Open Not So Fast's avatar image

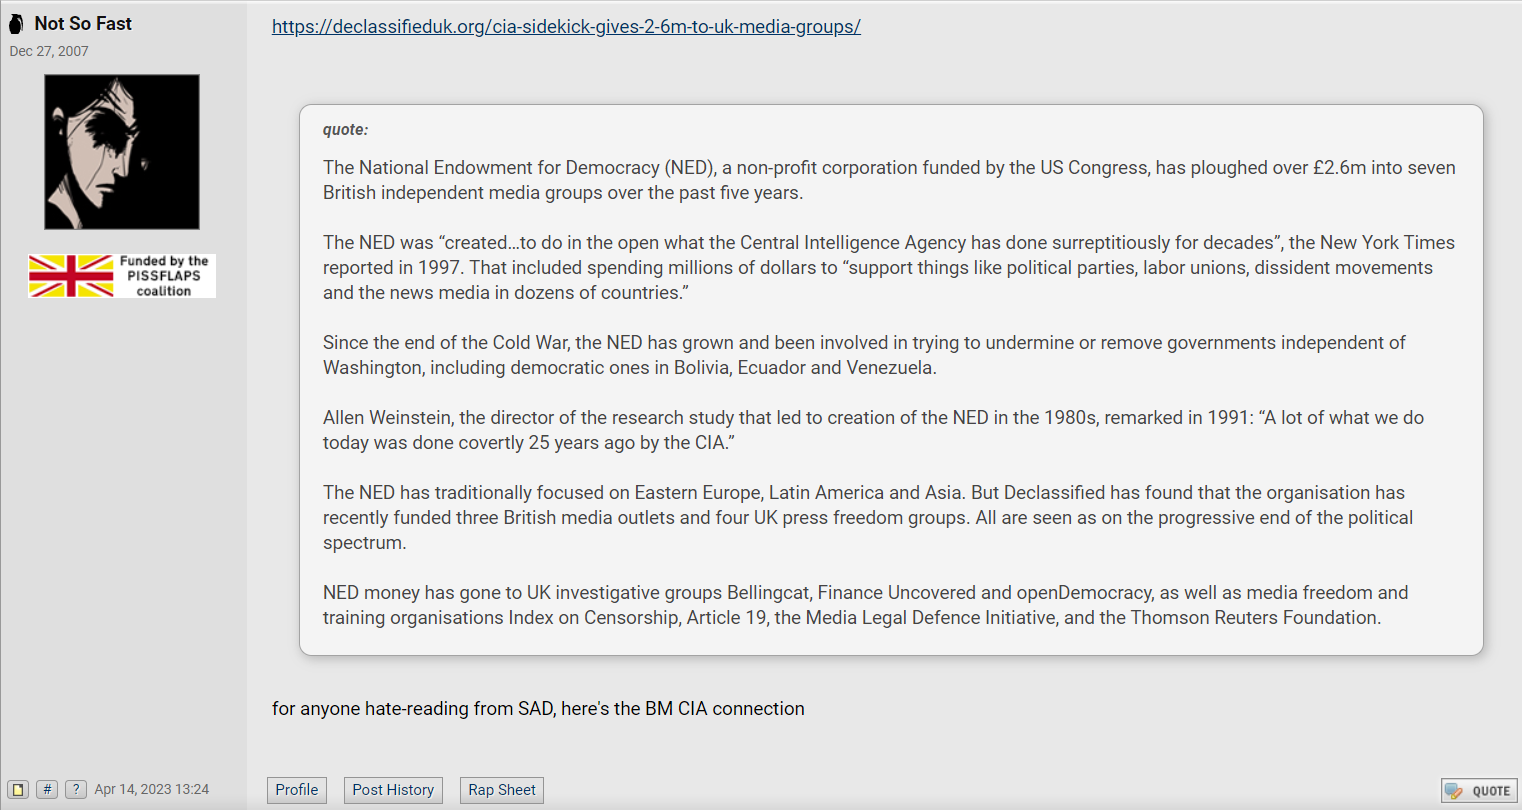point(122,152)
